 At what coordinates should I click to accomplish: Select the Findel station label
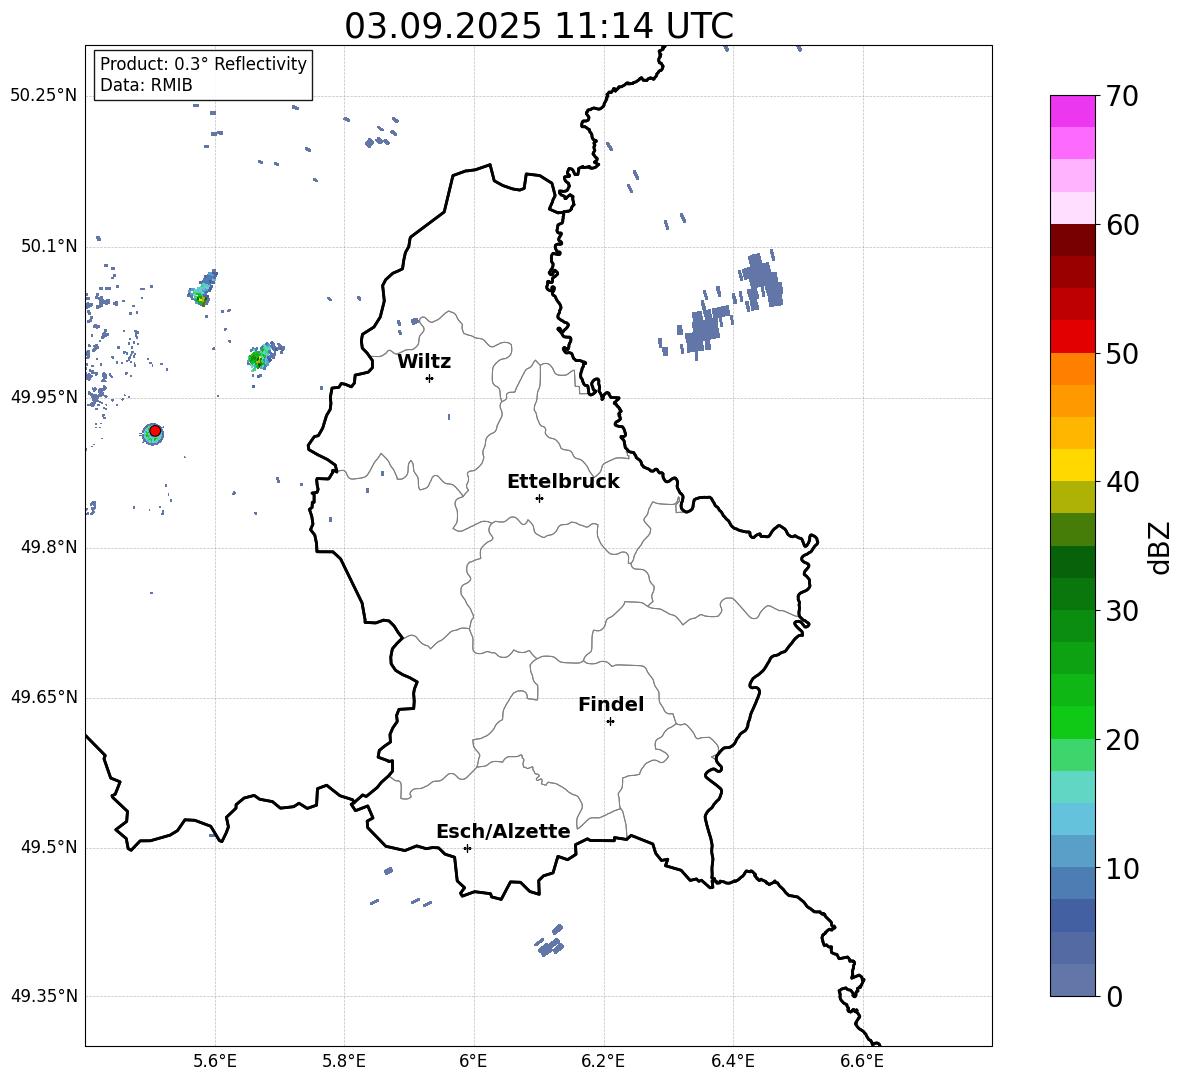[x=611, y=704]
